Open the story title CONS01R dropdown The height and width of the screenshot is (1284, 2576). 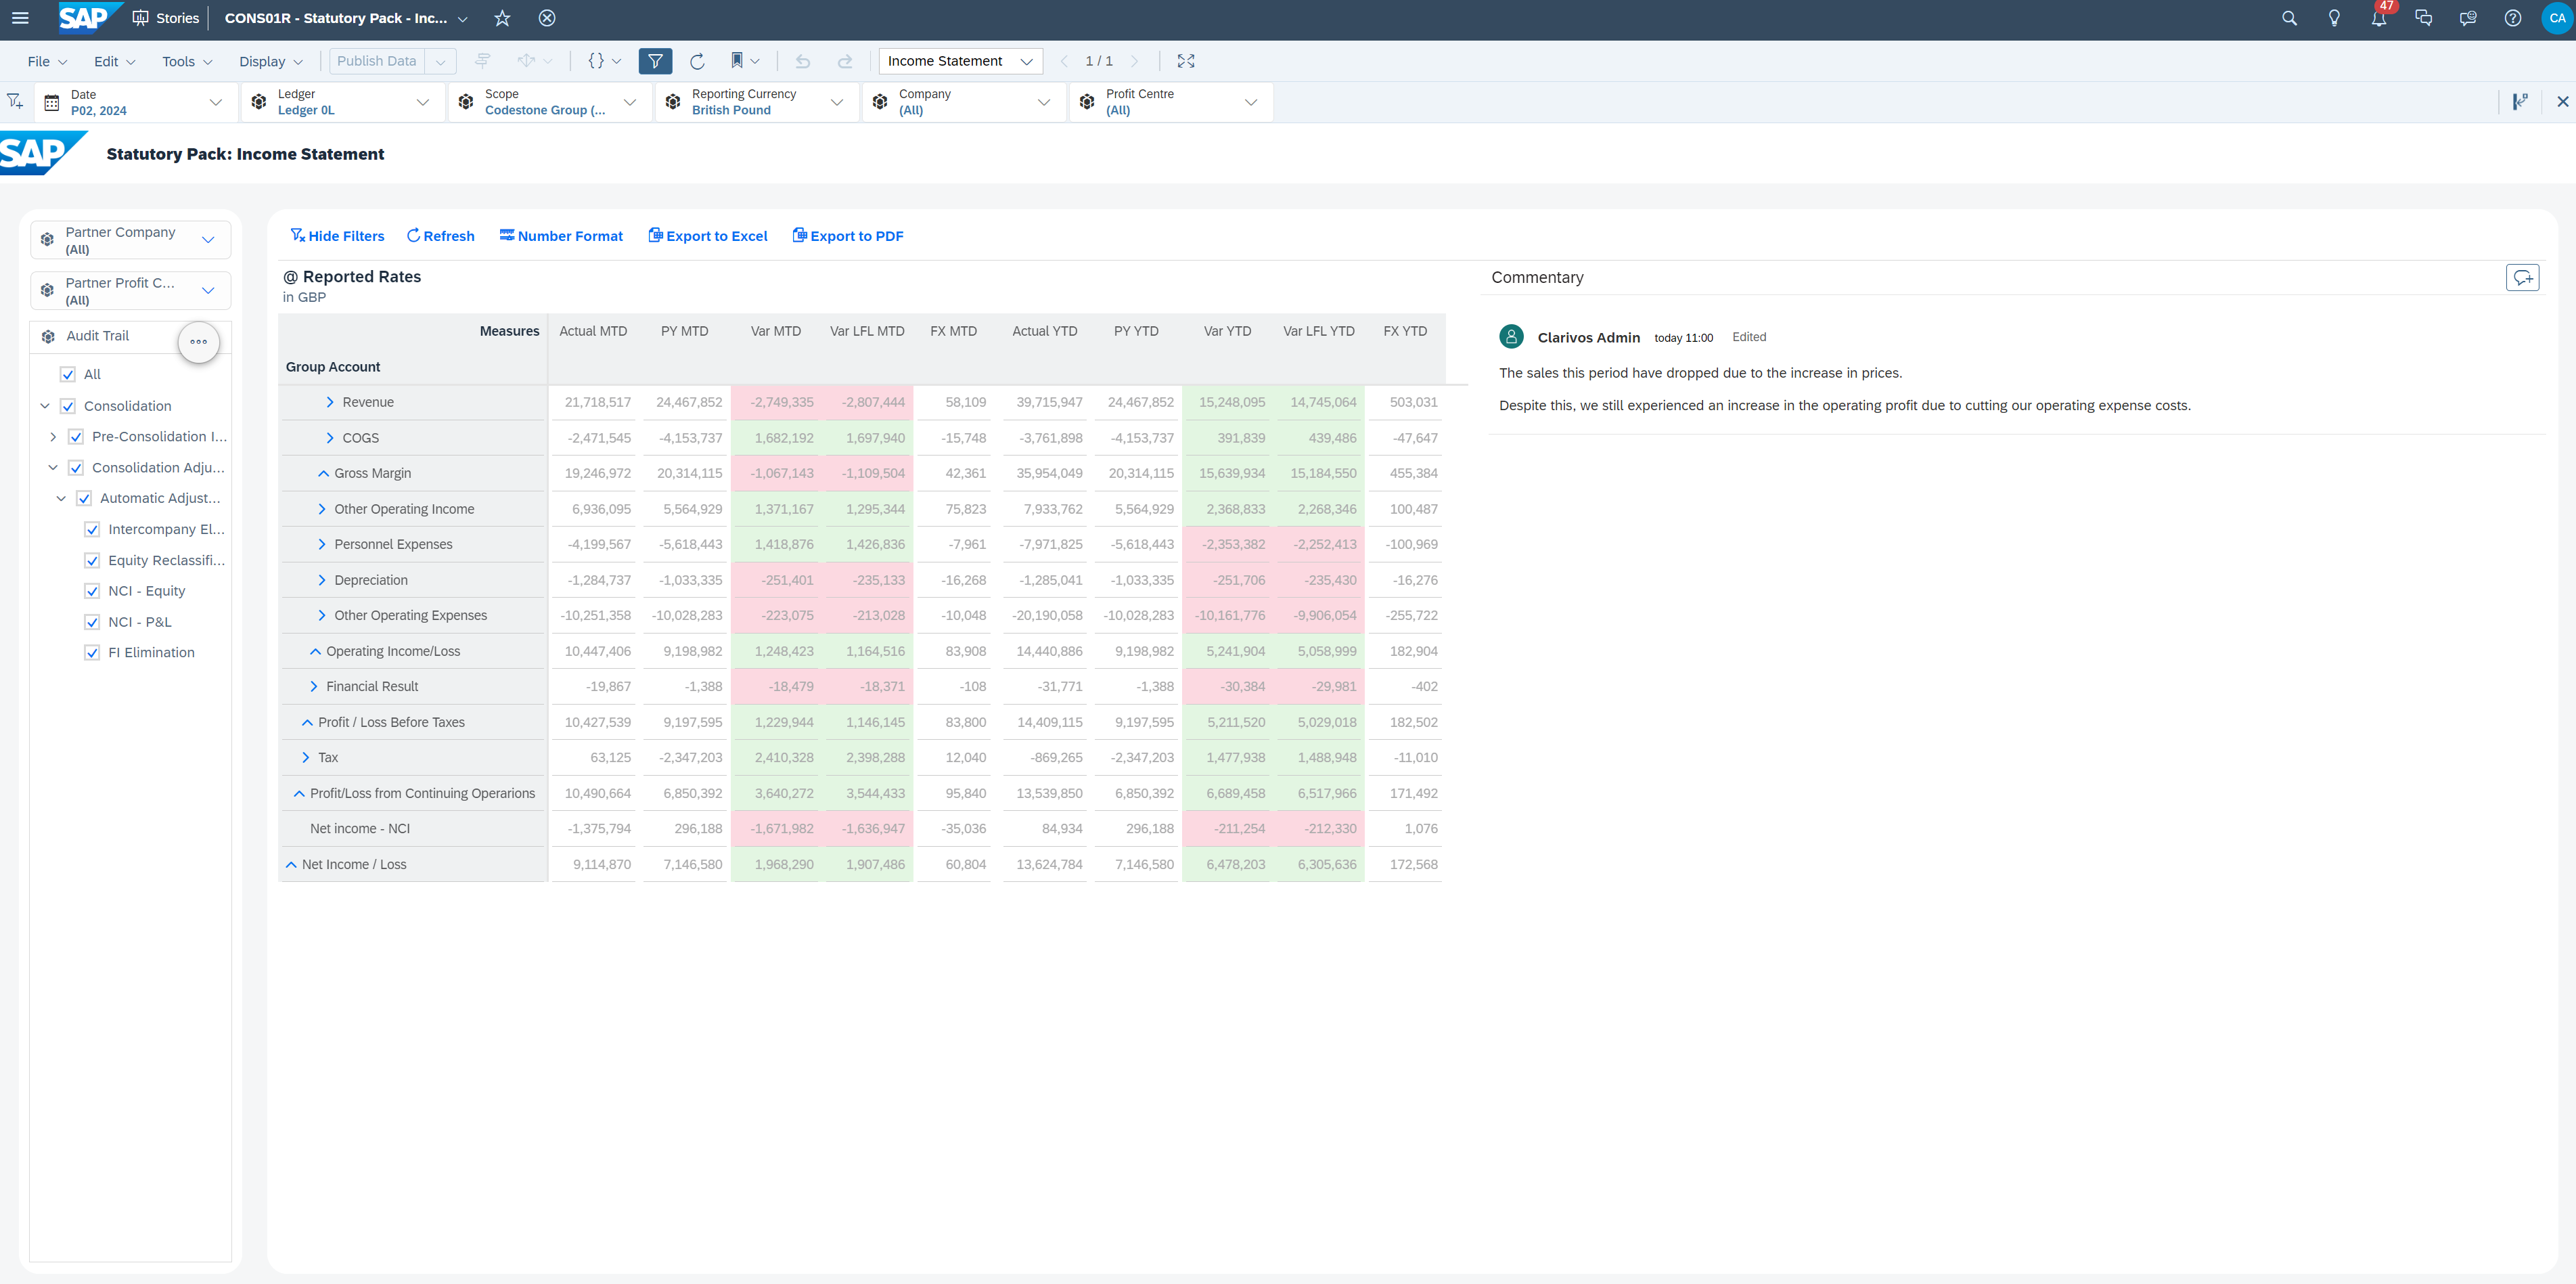click(346, 18)
